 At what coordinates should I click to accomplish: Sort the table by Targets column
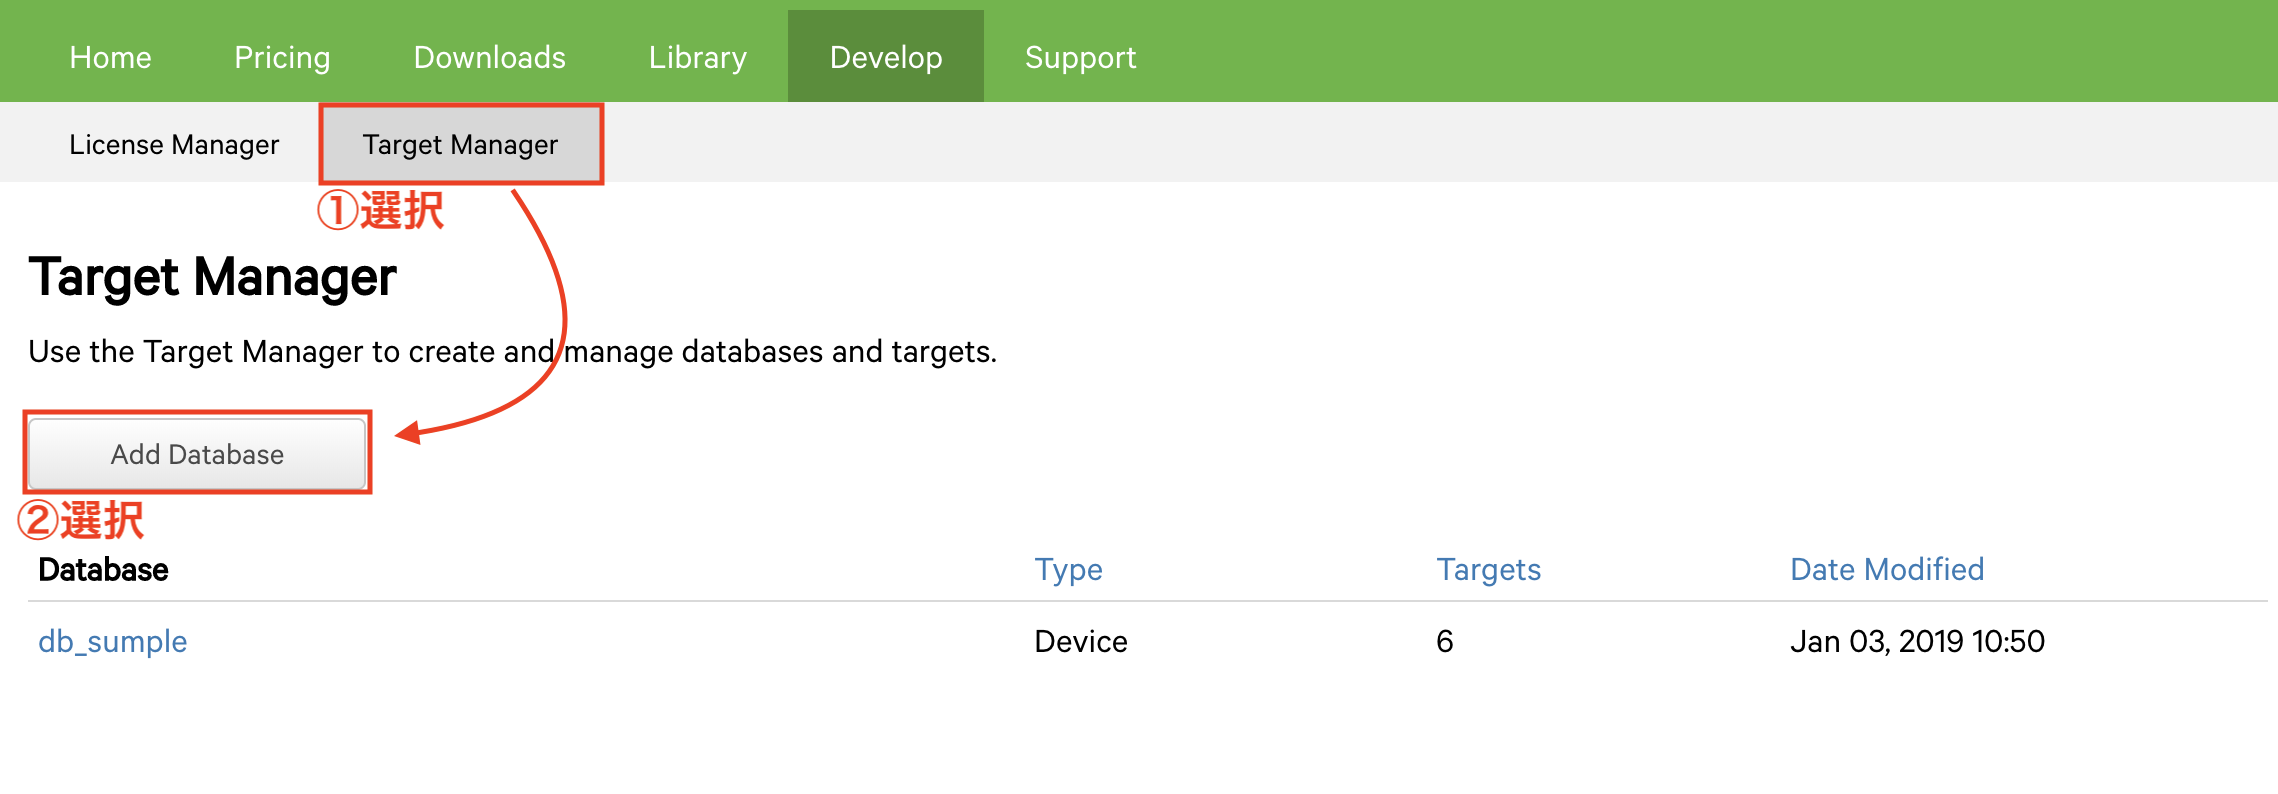pyautogui.click(x=1488, y=569)
